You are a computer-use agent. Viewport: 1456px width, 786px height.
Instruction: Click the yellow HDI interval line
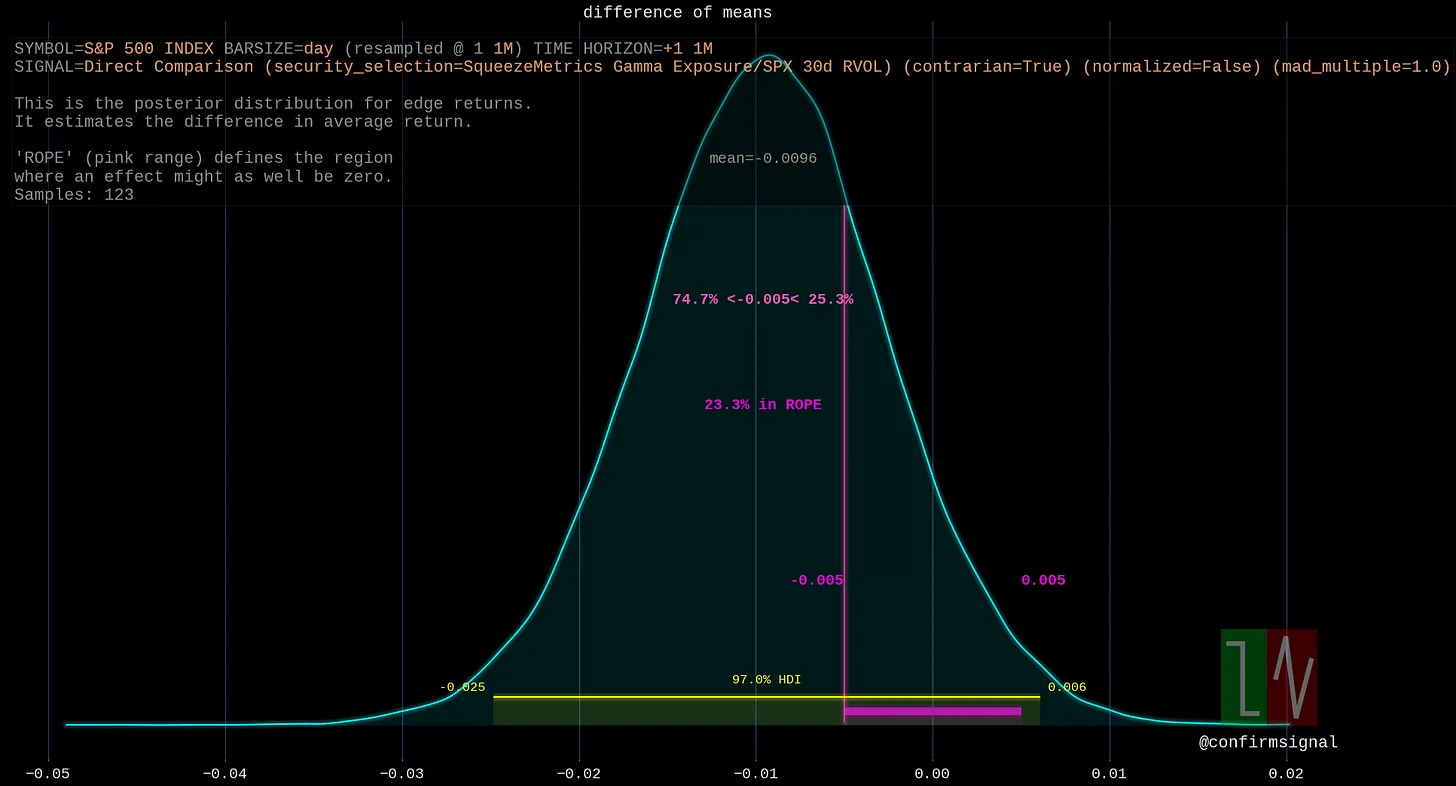767,696
